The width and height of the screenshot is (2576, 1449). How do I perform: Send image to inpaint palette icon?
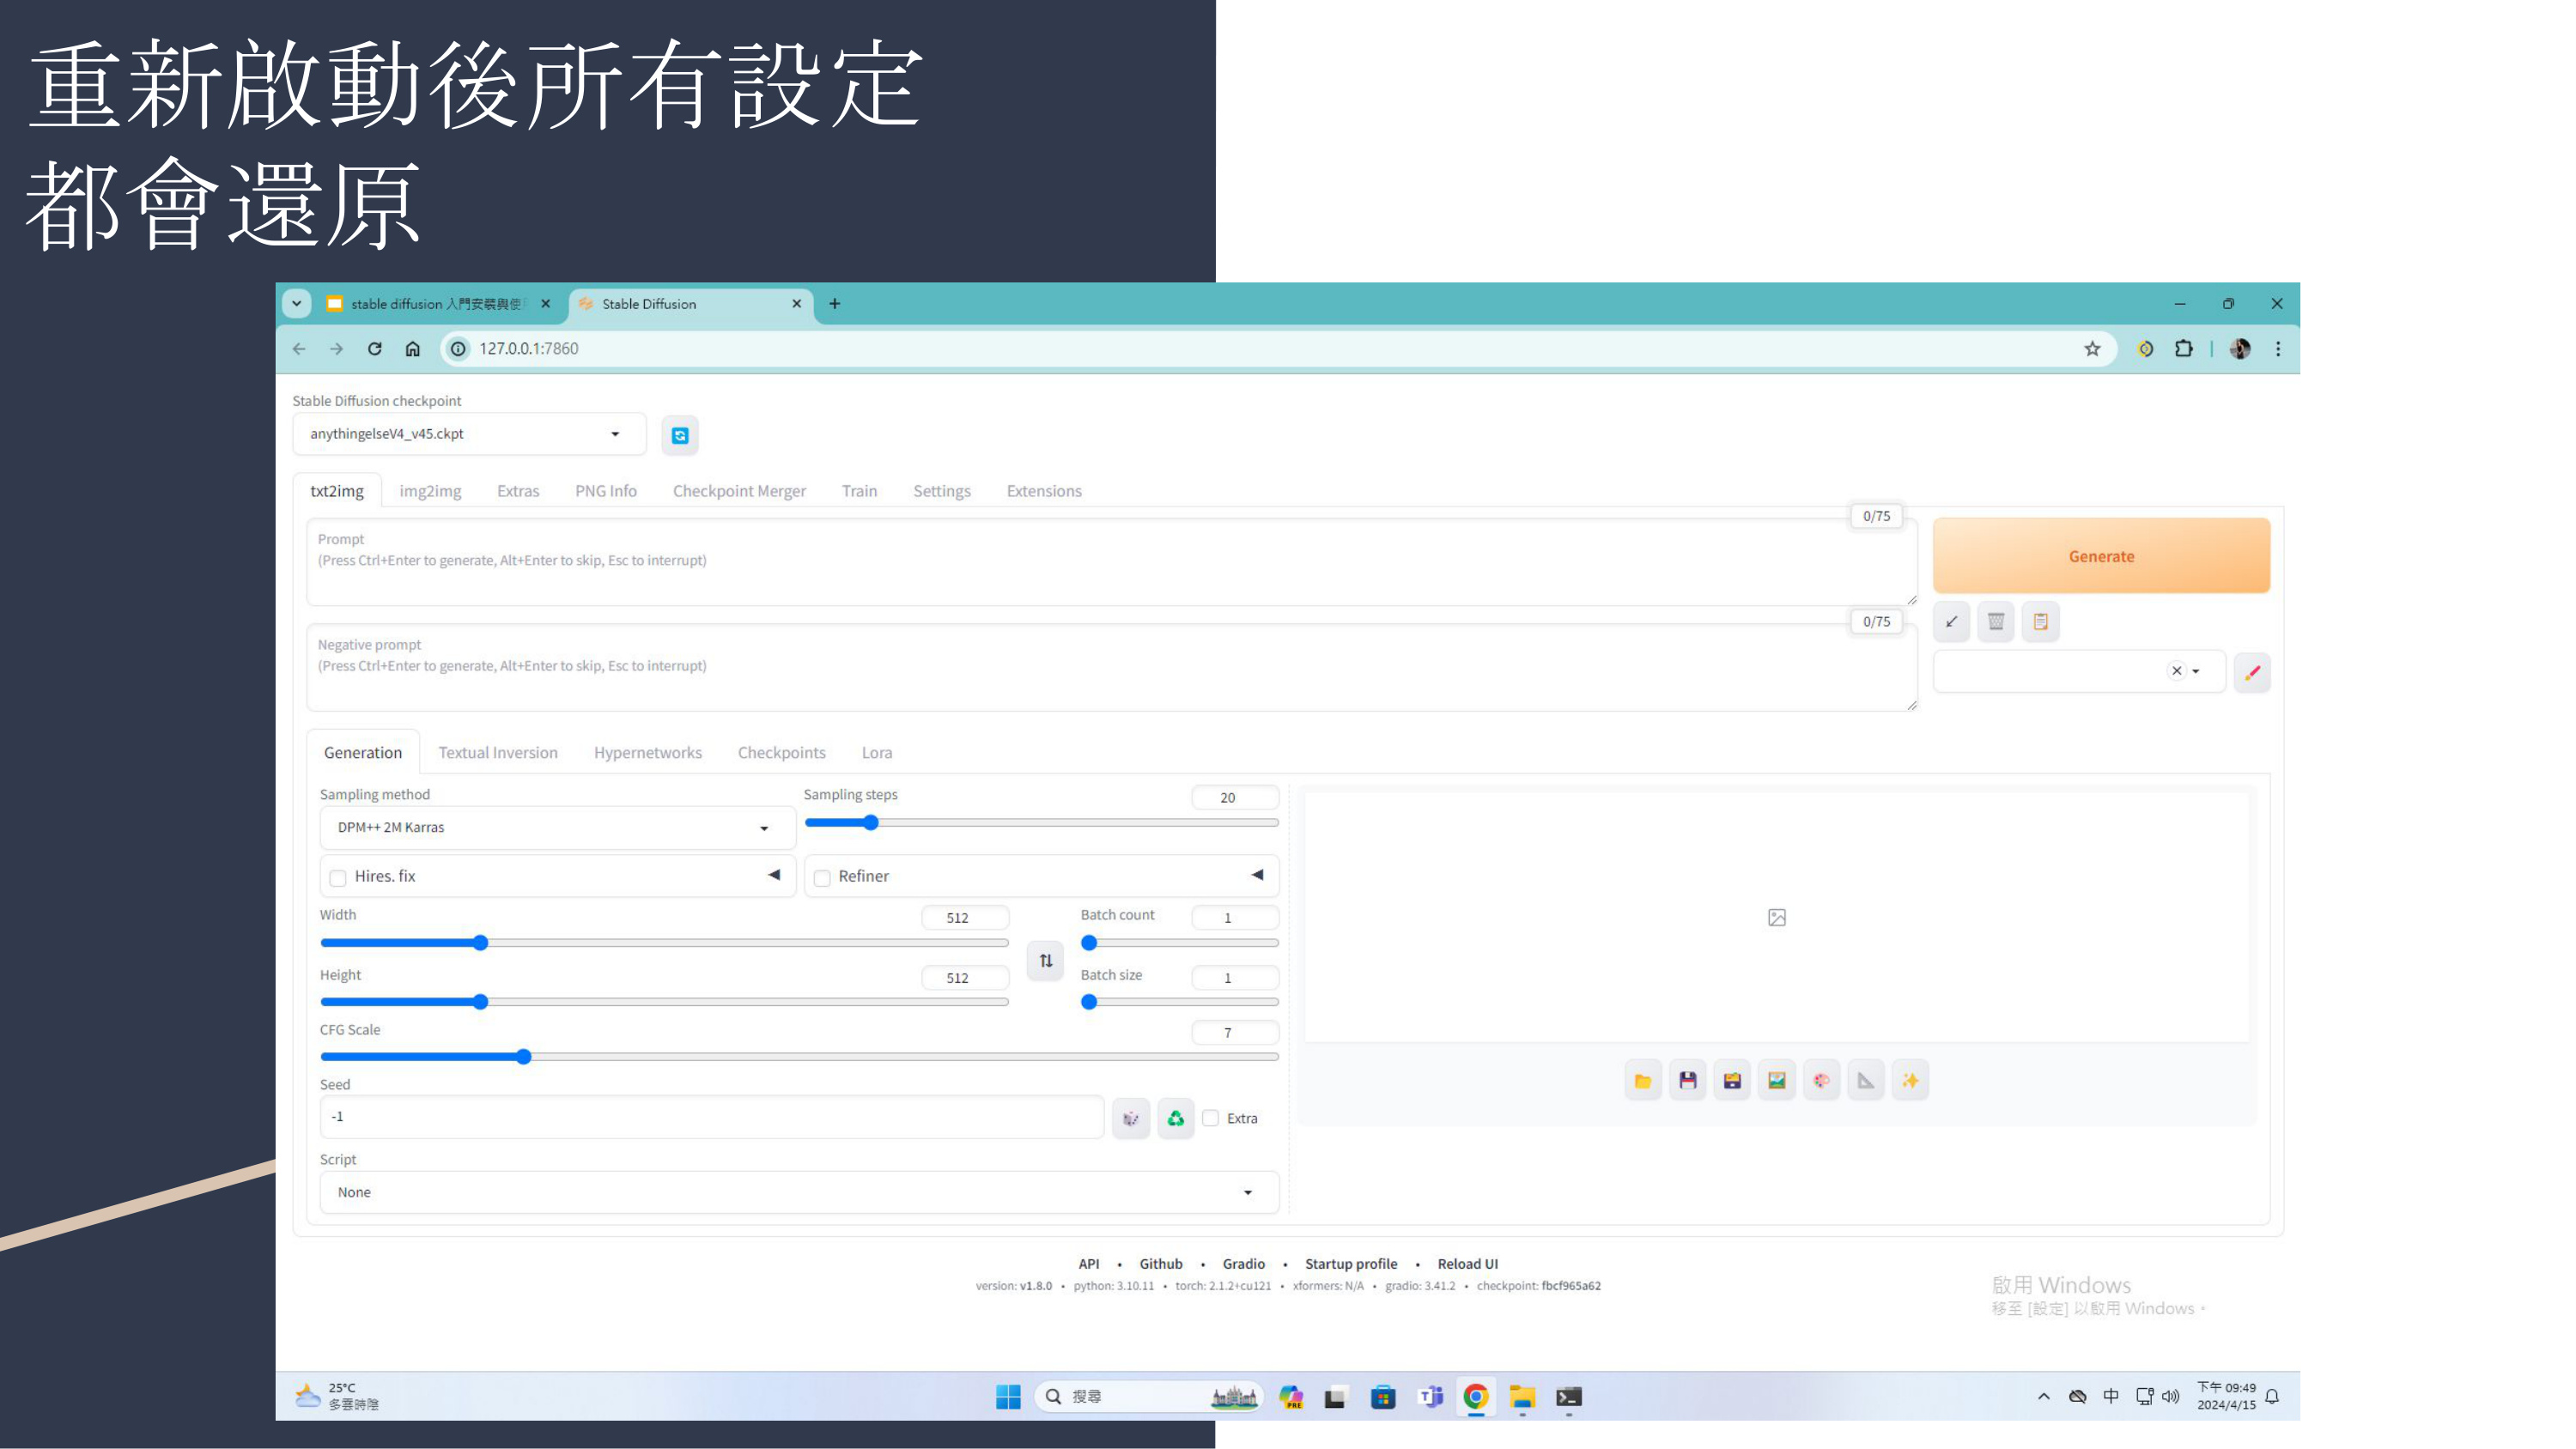pyautogui.click(x=1822, y=1080)
